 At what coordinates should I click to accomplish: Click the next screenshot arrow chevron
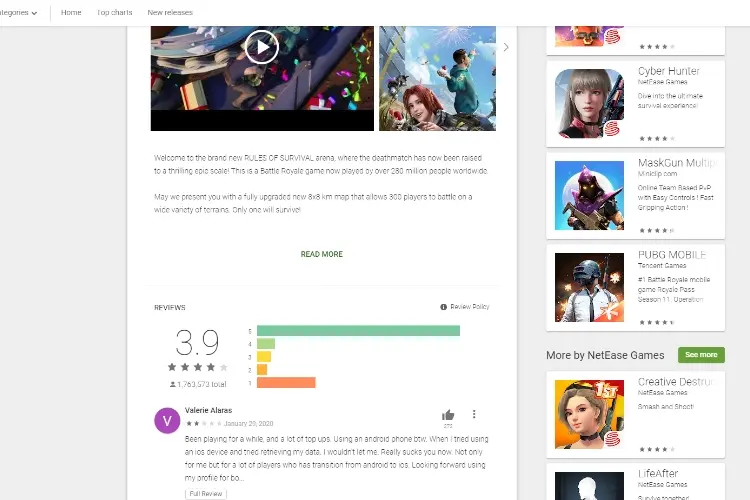tap(506, 47)
